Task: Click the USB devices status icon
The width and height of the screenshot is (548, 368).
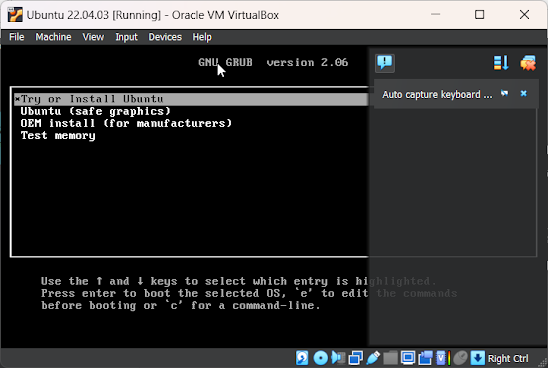Action: coord(373,358)
